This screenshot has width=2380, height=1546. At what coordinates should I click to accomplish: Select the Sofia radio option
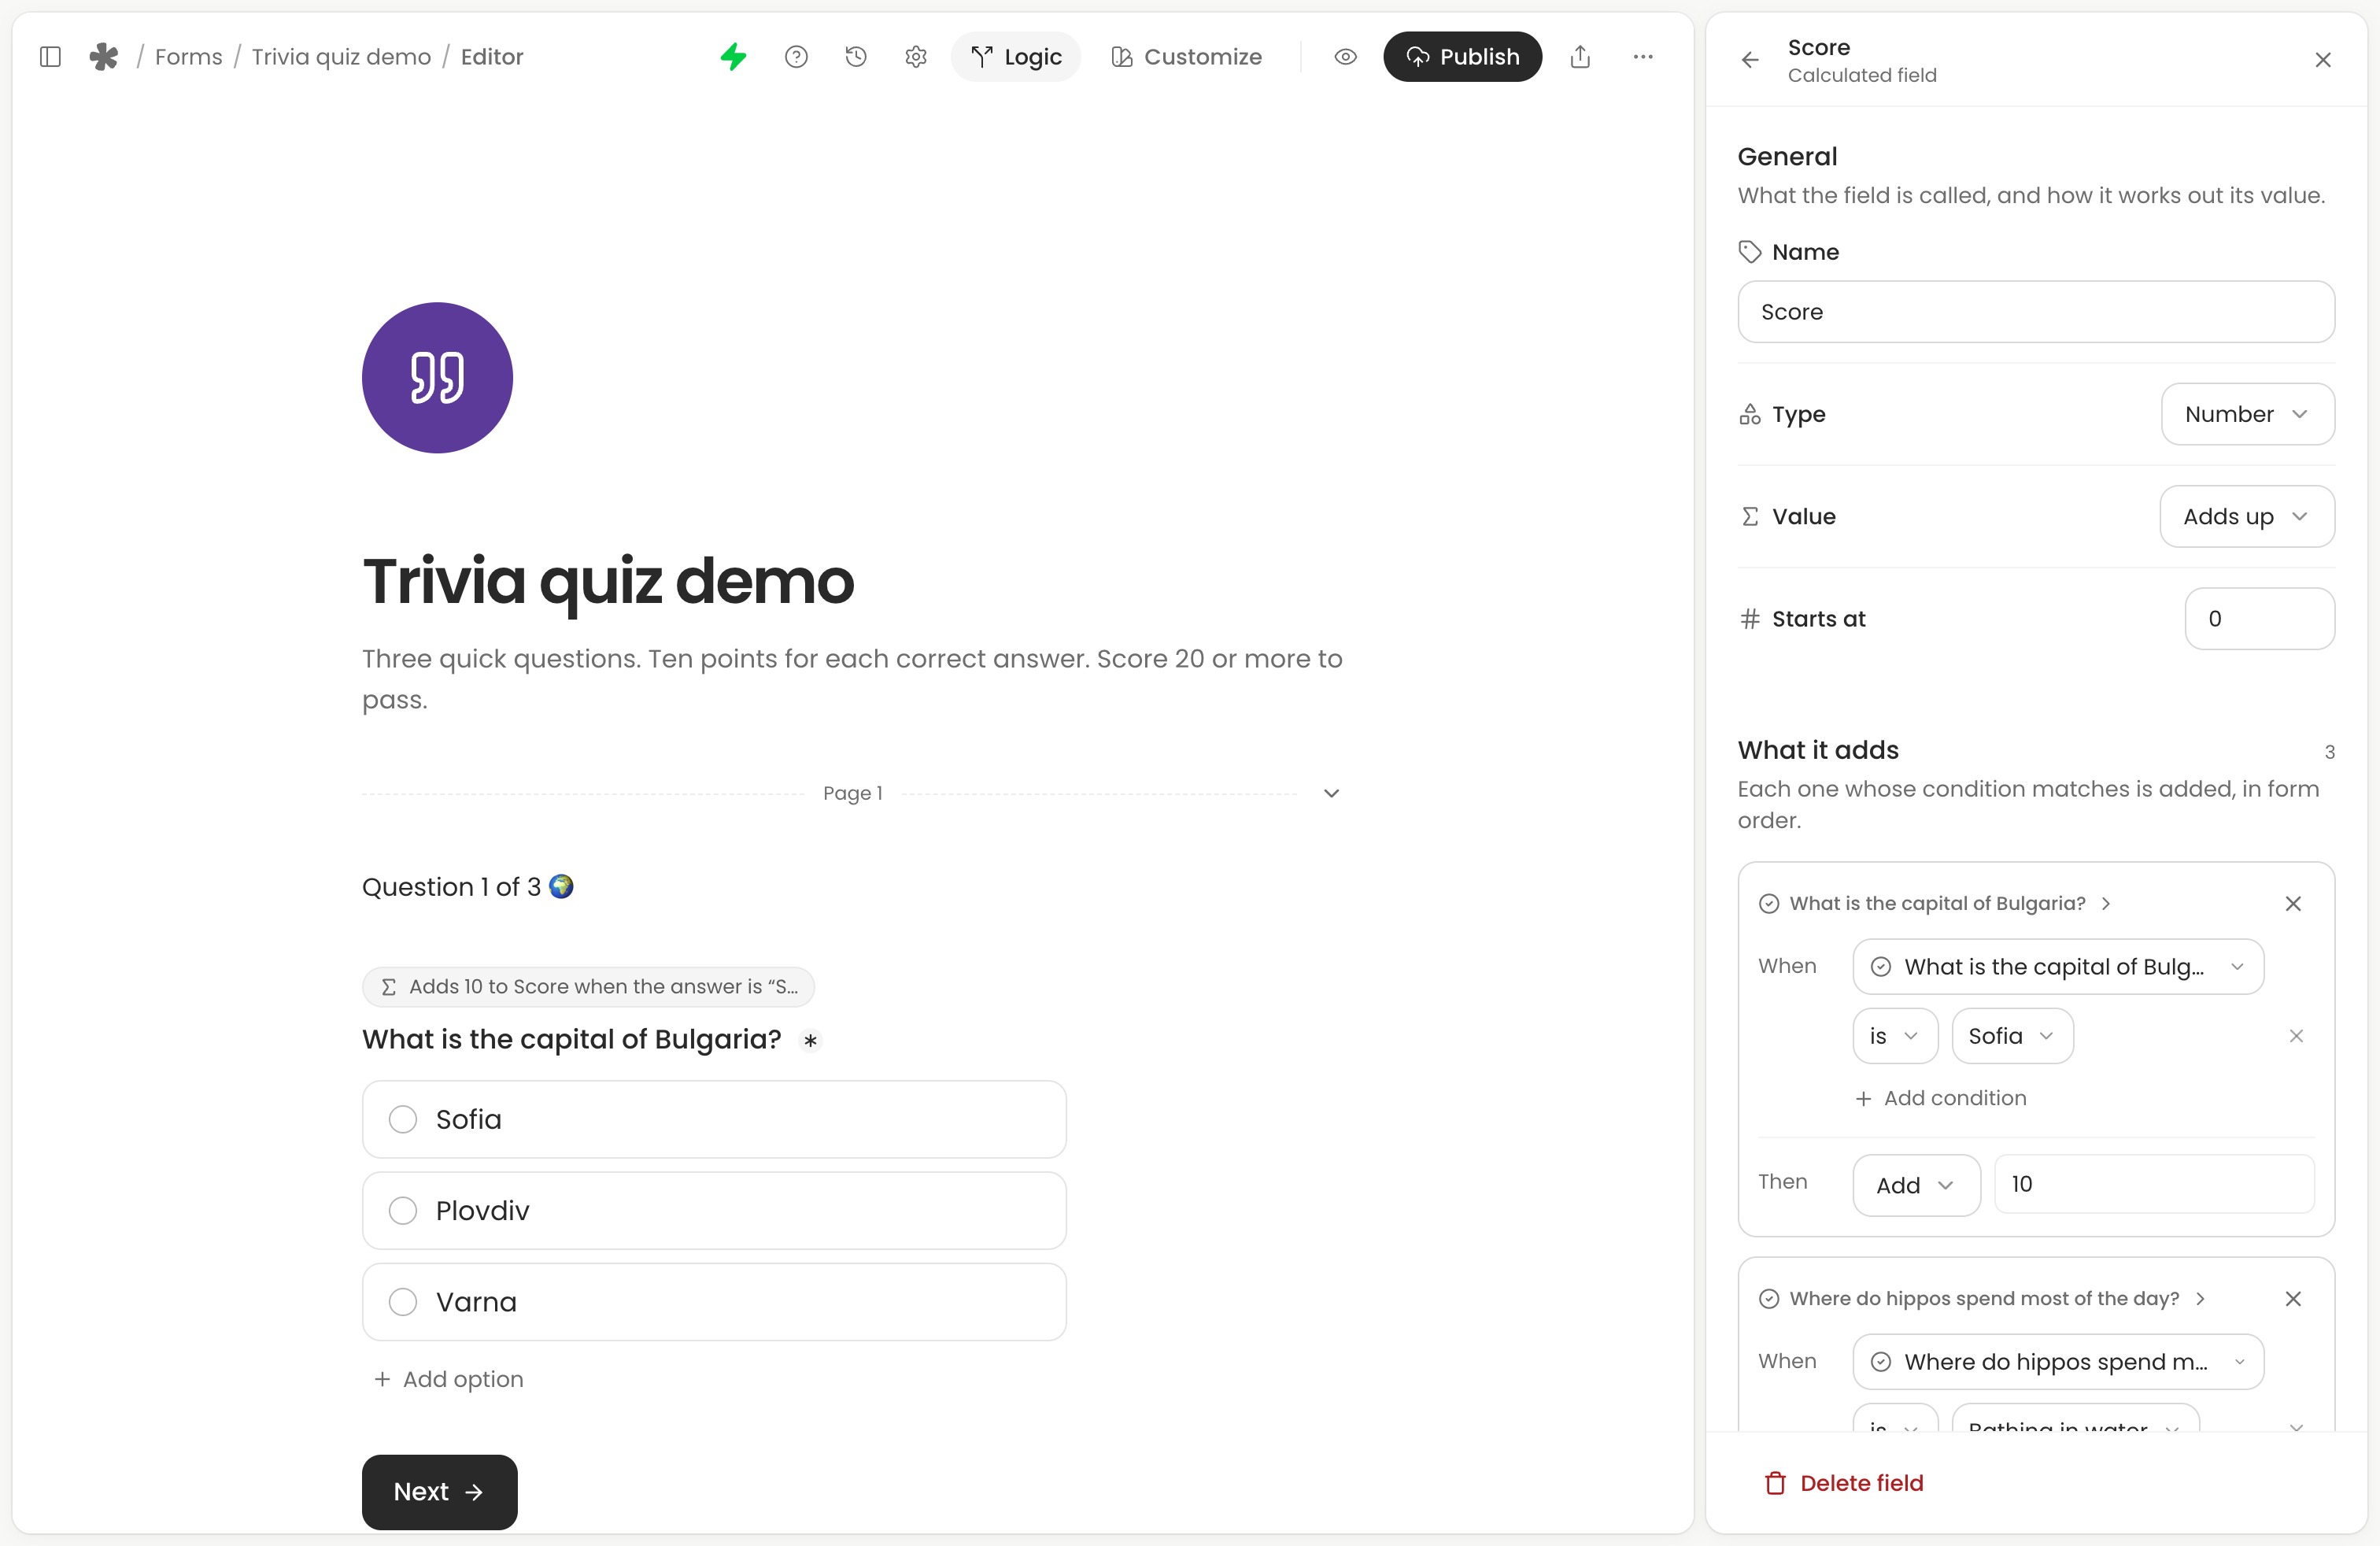tap(403, 1119)
